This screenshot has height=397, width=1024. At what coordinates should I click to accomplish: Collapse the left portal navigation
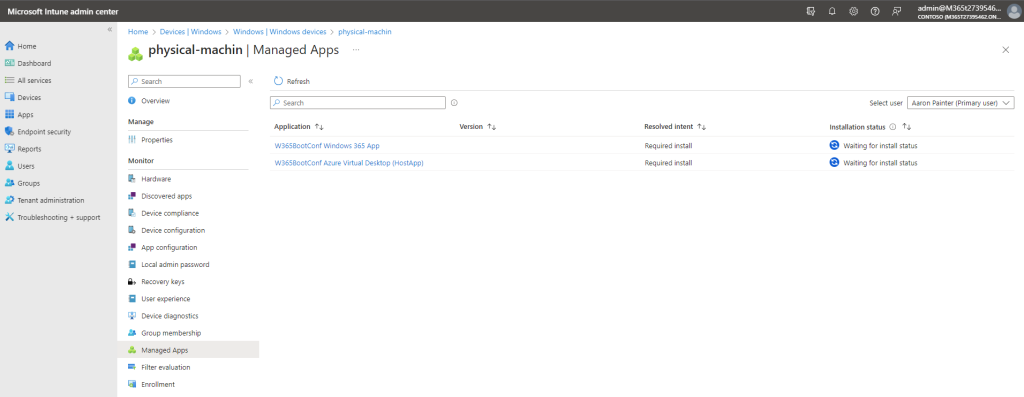pos(110,29)
